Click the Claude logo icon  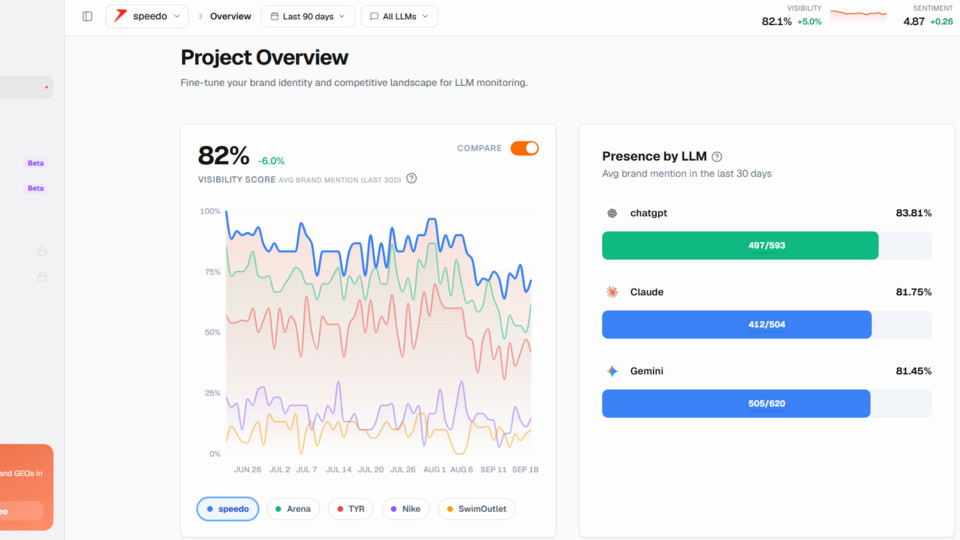612,292
